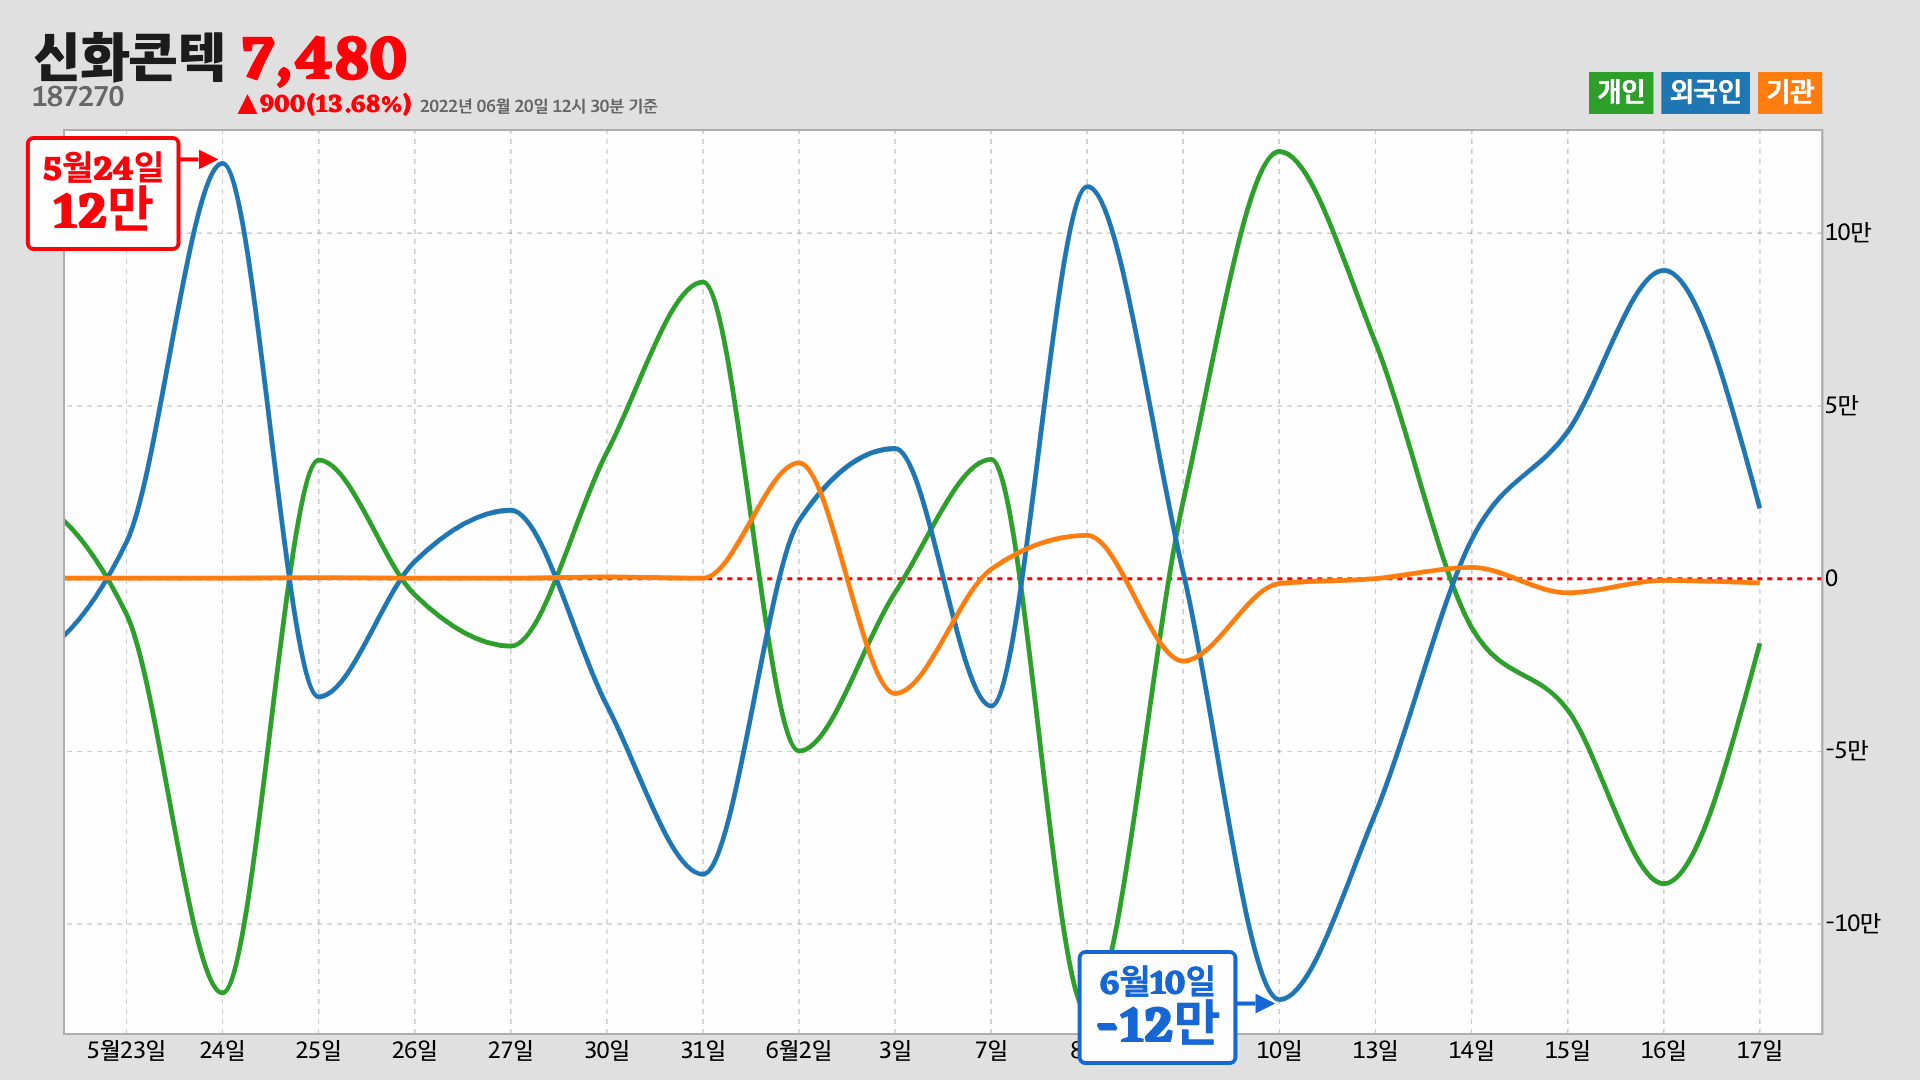Viewport: 1920px width, 1080px height.
Task: Click the stock code 187270
Action: click(78, 97)
